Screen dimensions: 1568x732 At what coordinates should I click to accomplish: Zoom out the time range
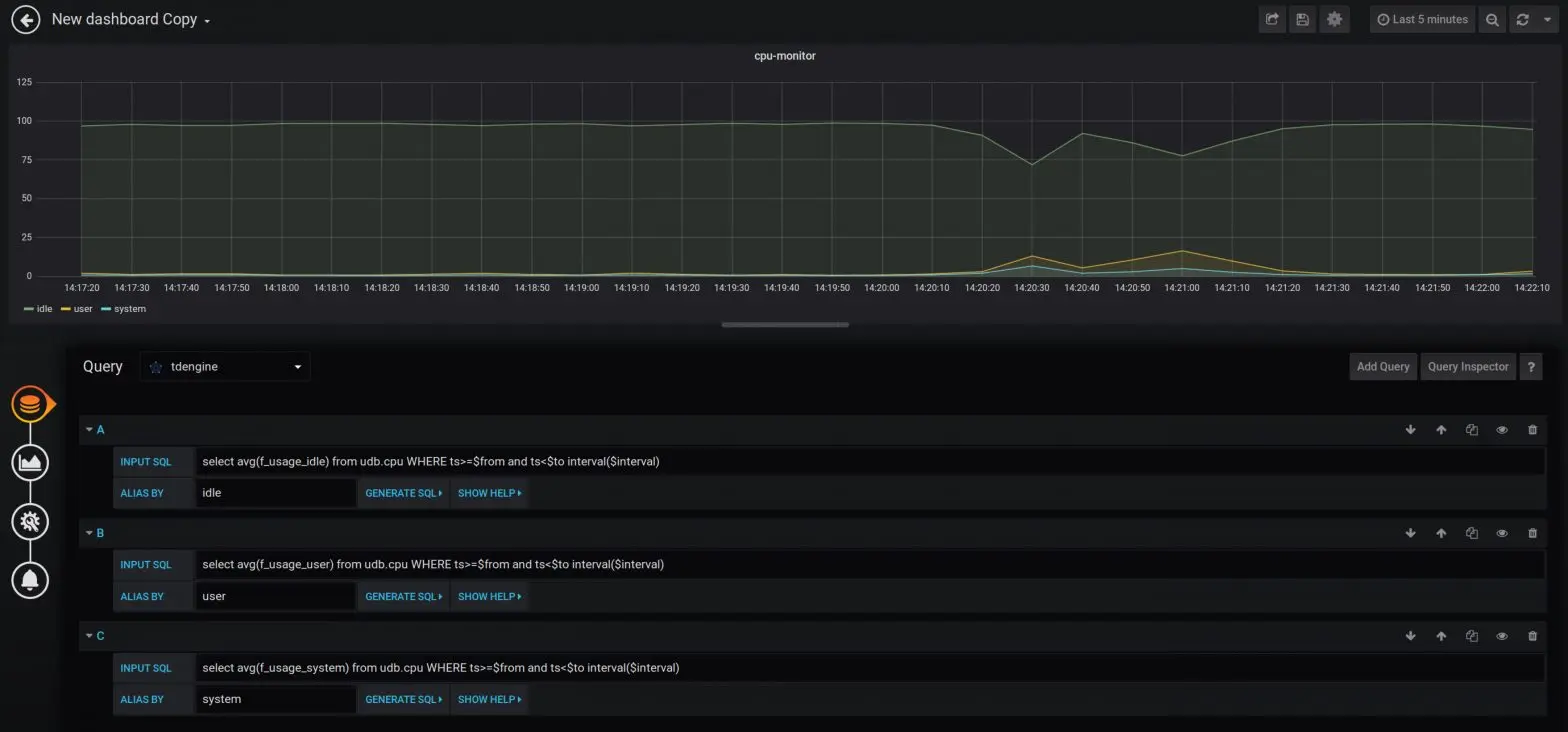pyautogui.click(x=1492, y=19)
